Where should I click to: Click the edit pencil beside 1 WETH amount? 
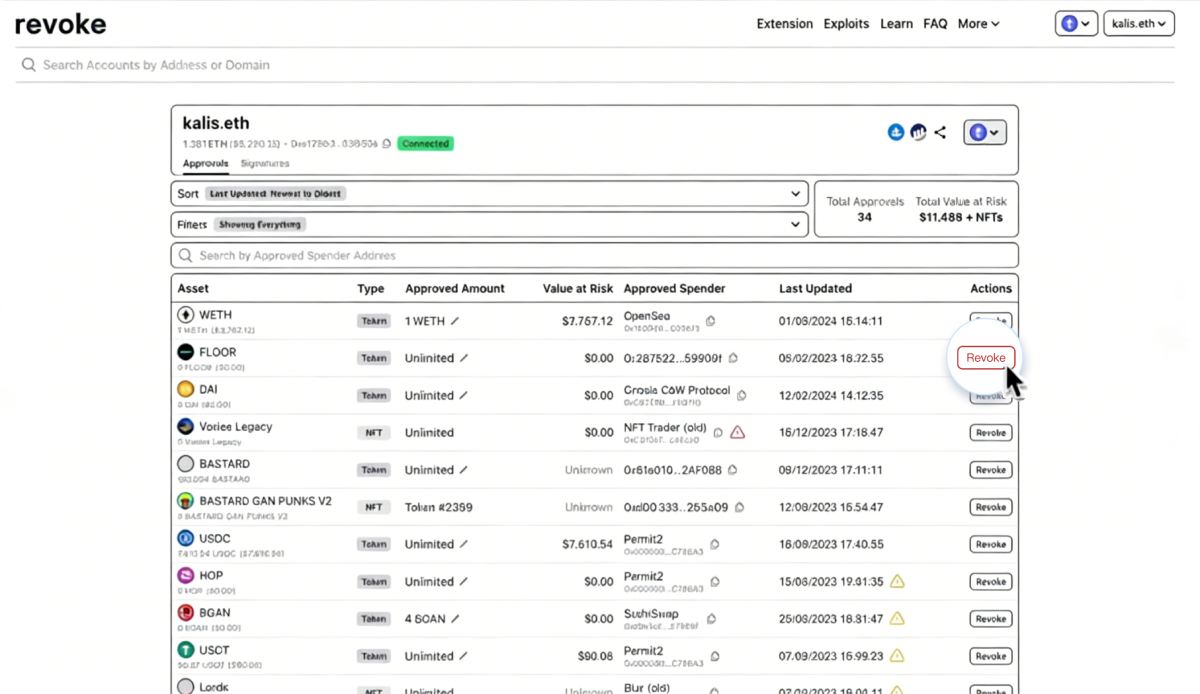pos(455,321)
